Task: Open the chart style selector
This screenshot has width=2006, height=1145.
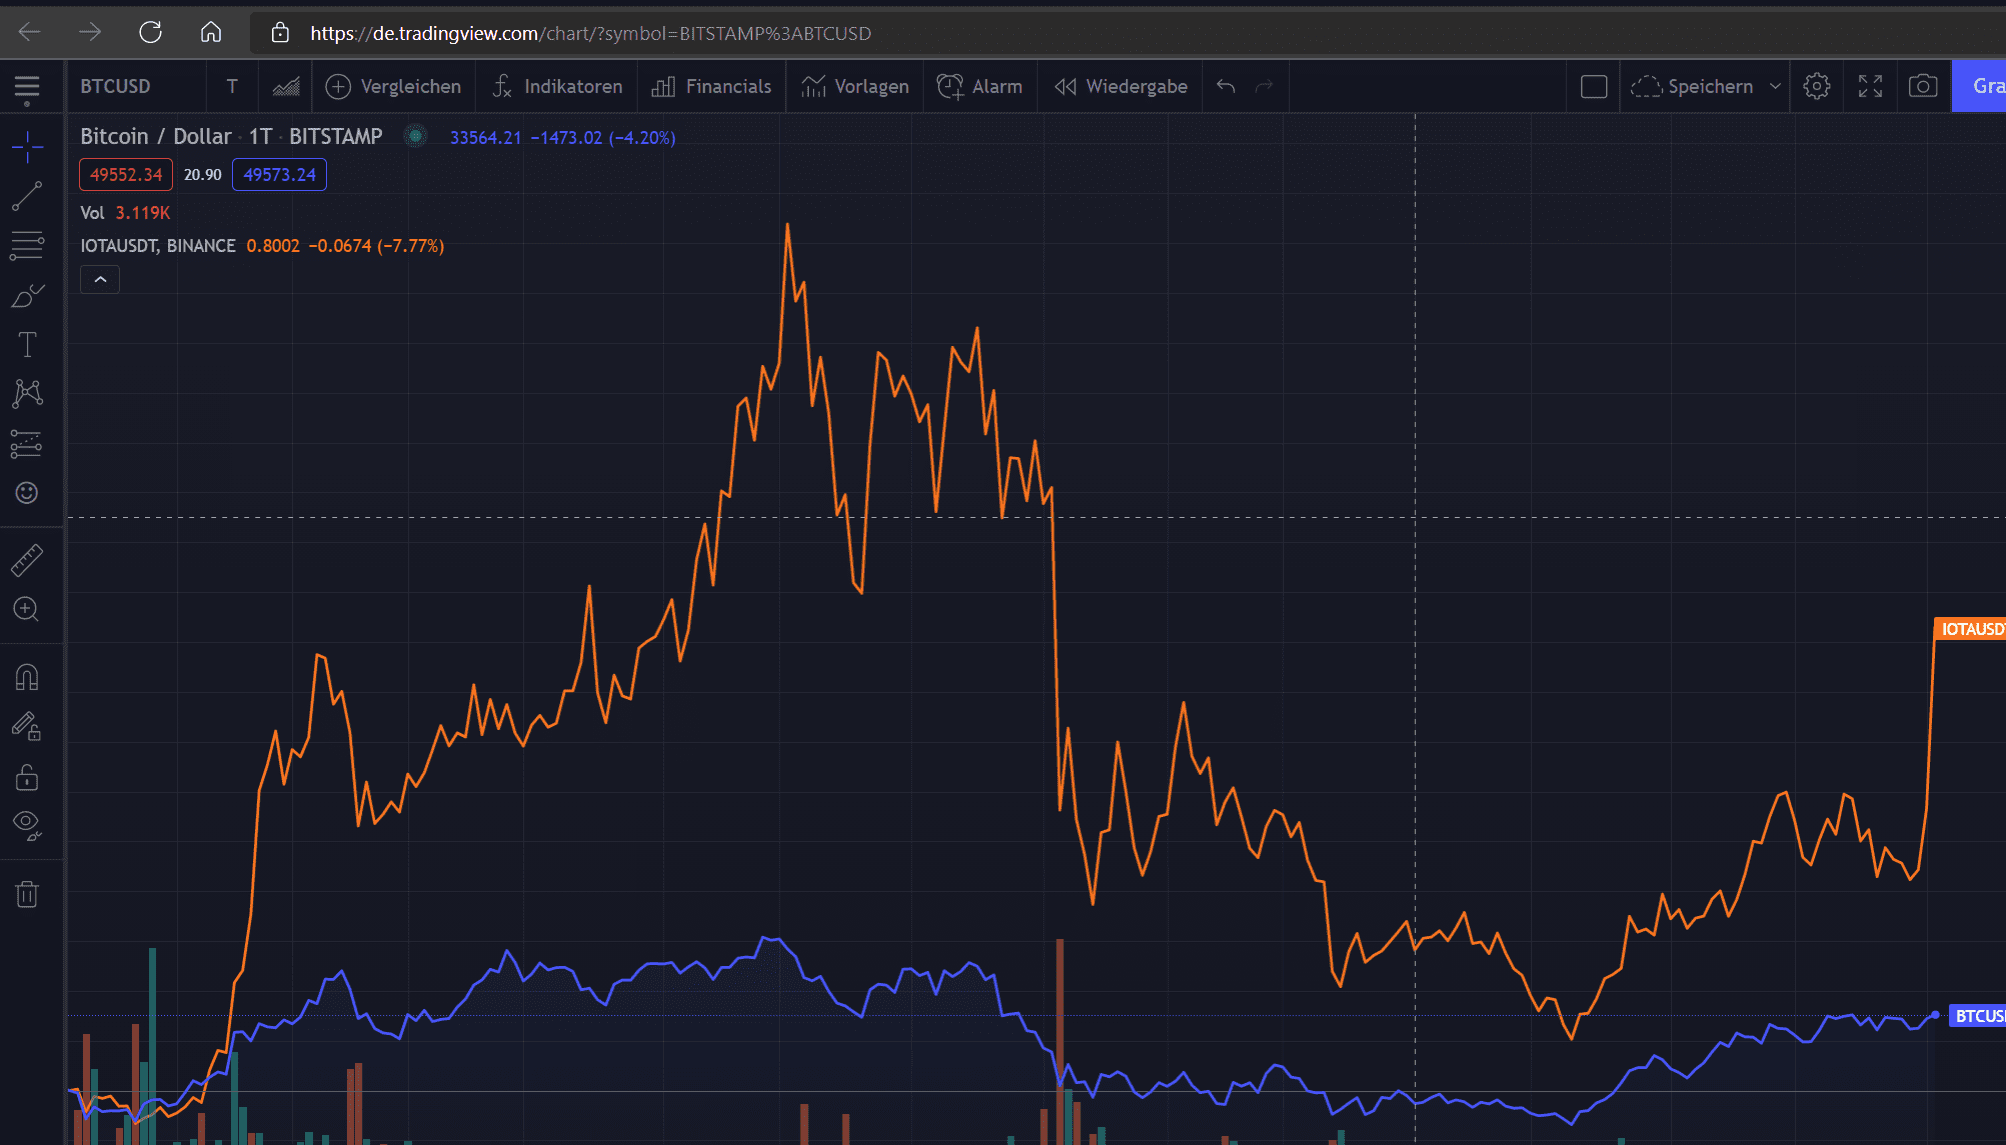Action: point(286,86)
